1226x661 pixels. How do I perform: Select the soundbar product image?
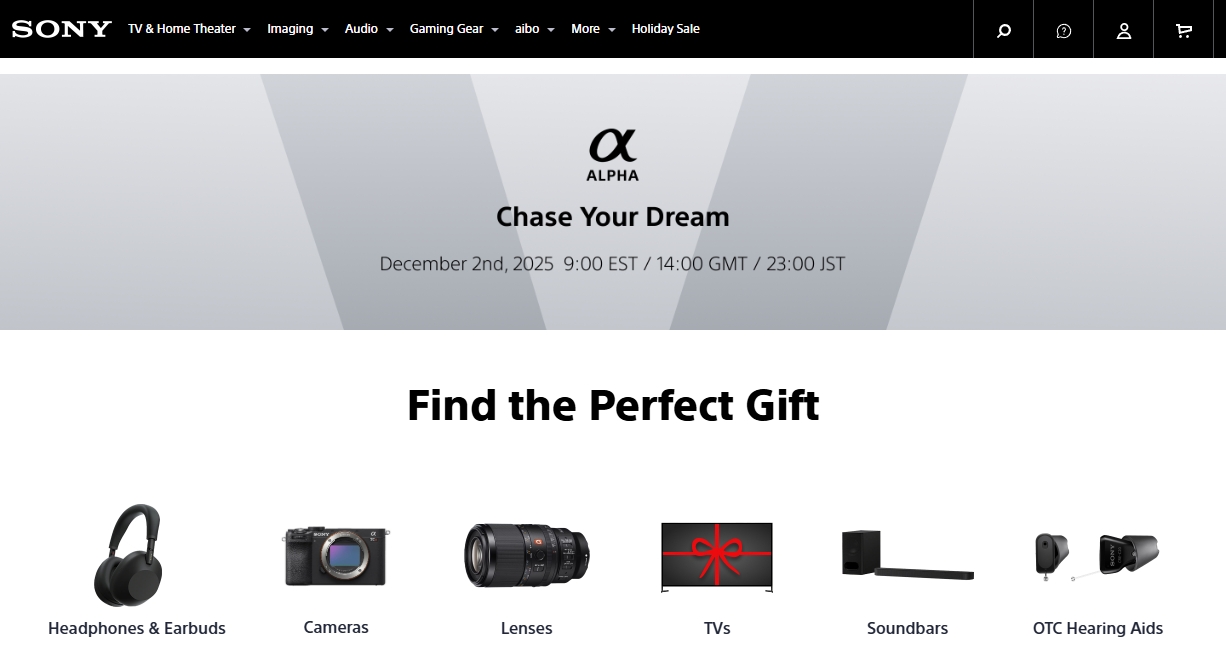[907, 555]
